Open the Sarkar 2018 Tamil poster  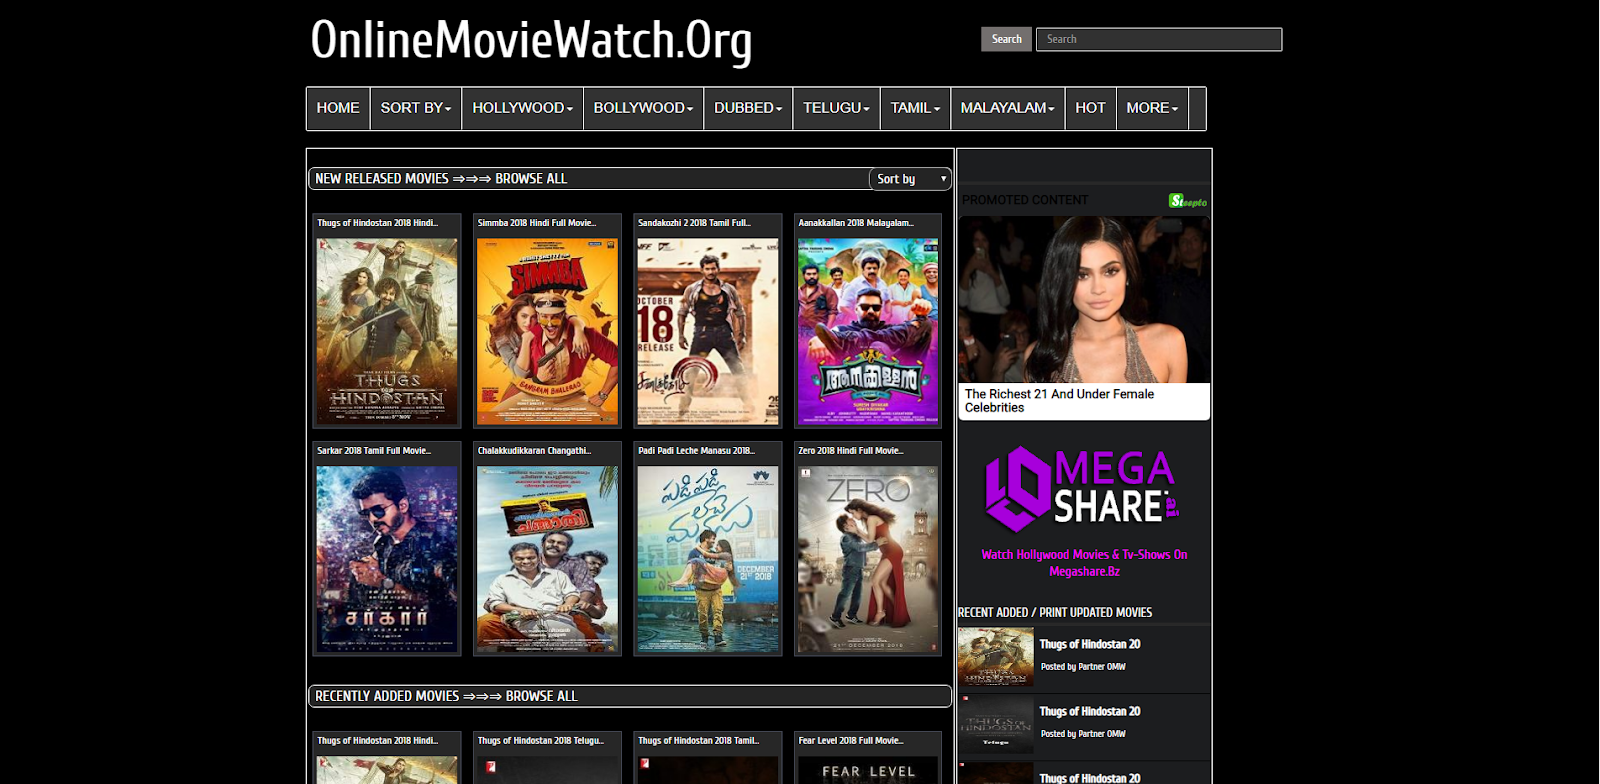click(x=387, y=560)
